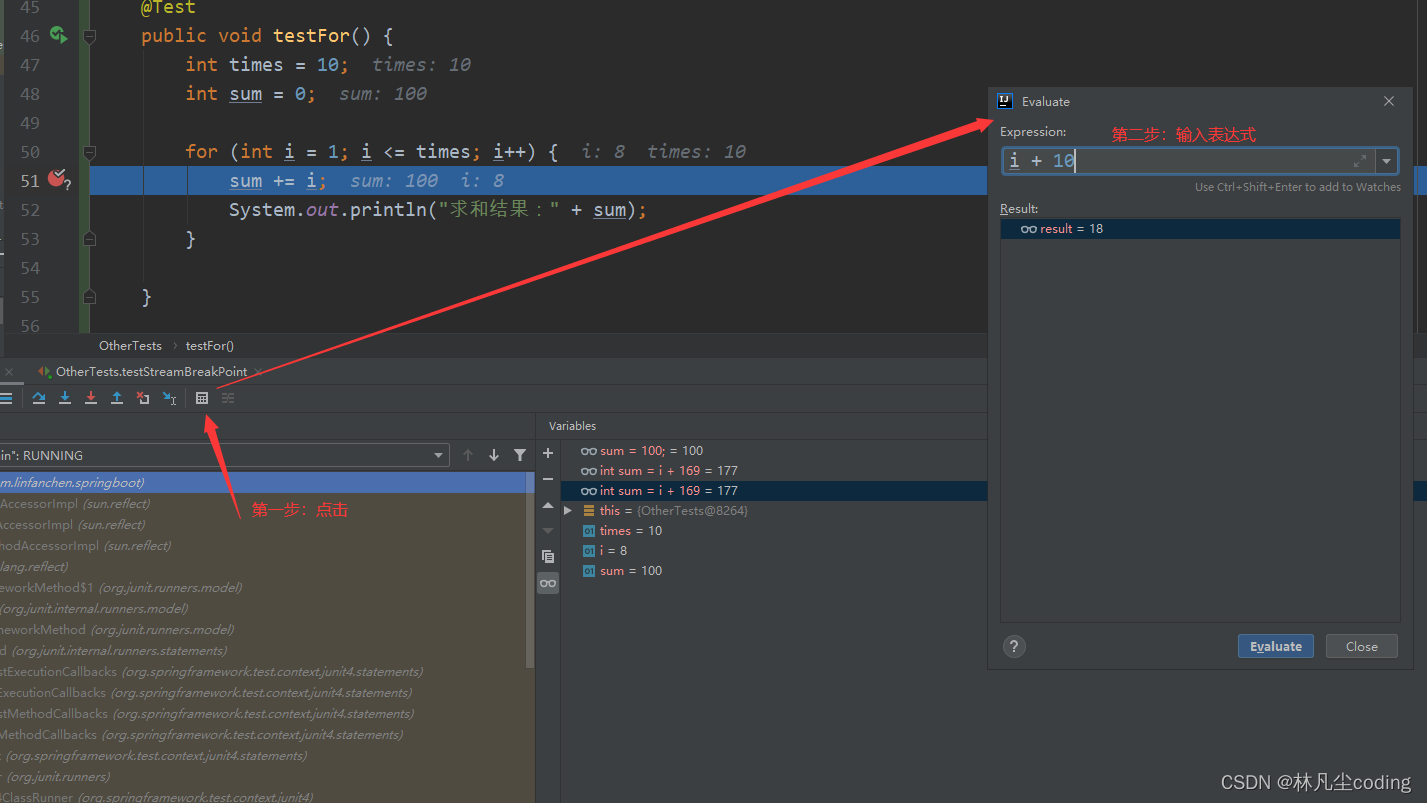Move watch down in Variables panel
Viewport: 1427px width, 803px height.
(x=548, y=530)
